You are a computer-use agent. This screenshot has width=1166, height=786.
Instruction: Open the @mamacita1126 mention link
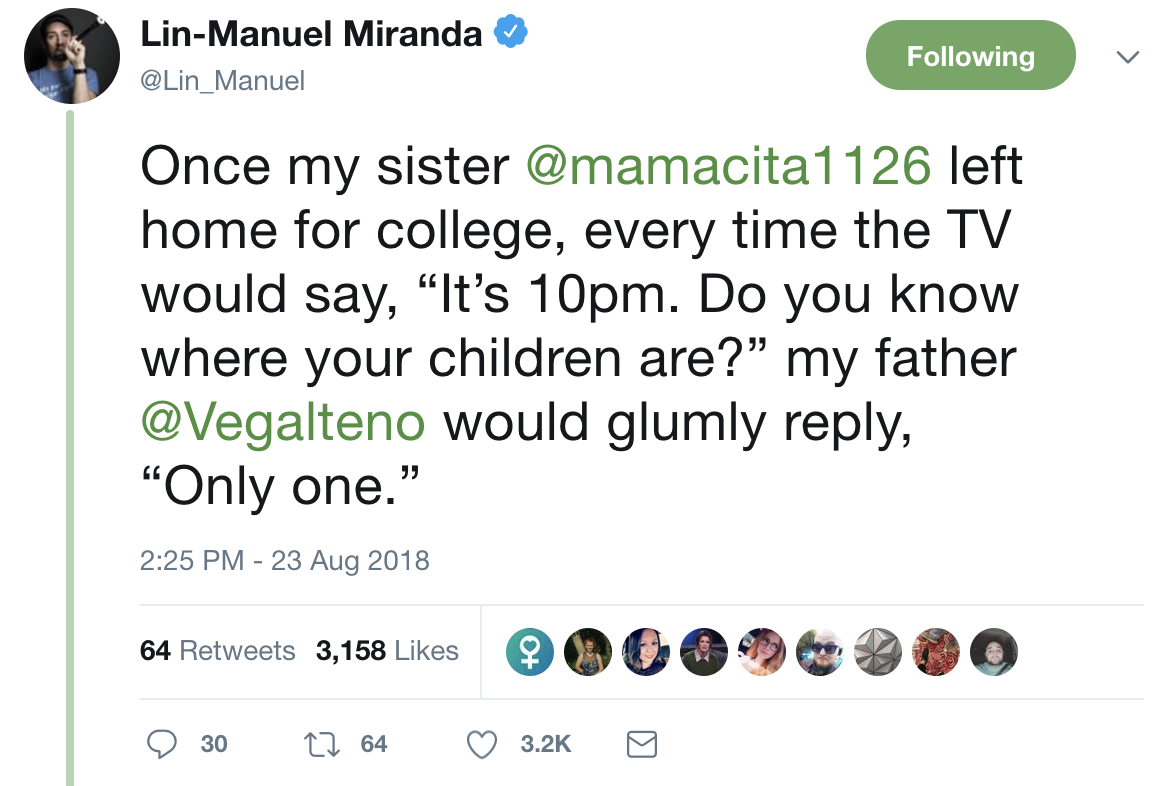[728, 166]
